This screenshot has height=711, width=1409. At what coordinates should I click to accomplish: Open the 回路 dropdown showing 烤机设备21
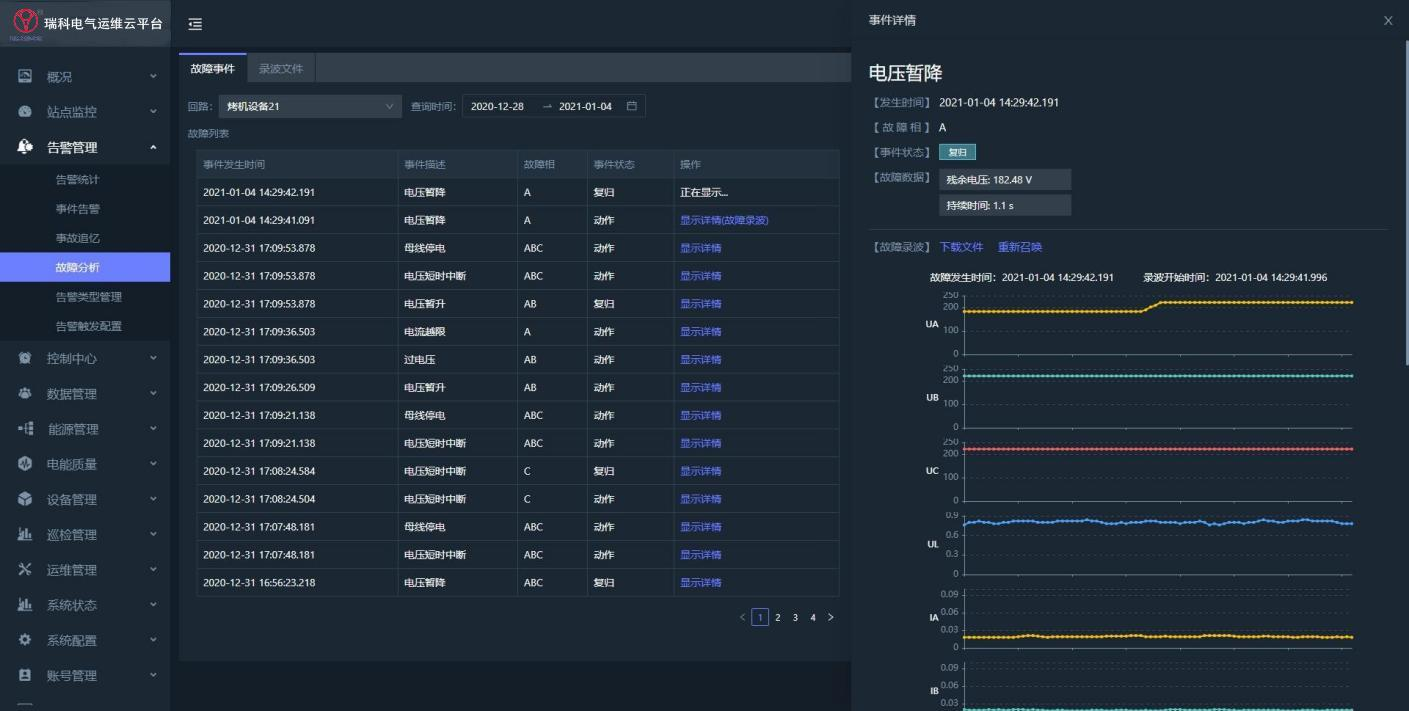tap(311, 106)
